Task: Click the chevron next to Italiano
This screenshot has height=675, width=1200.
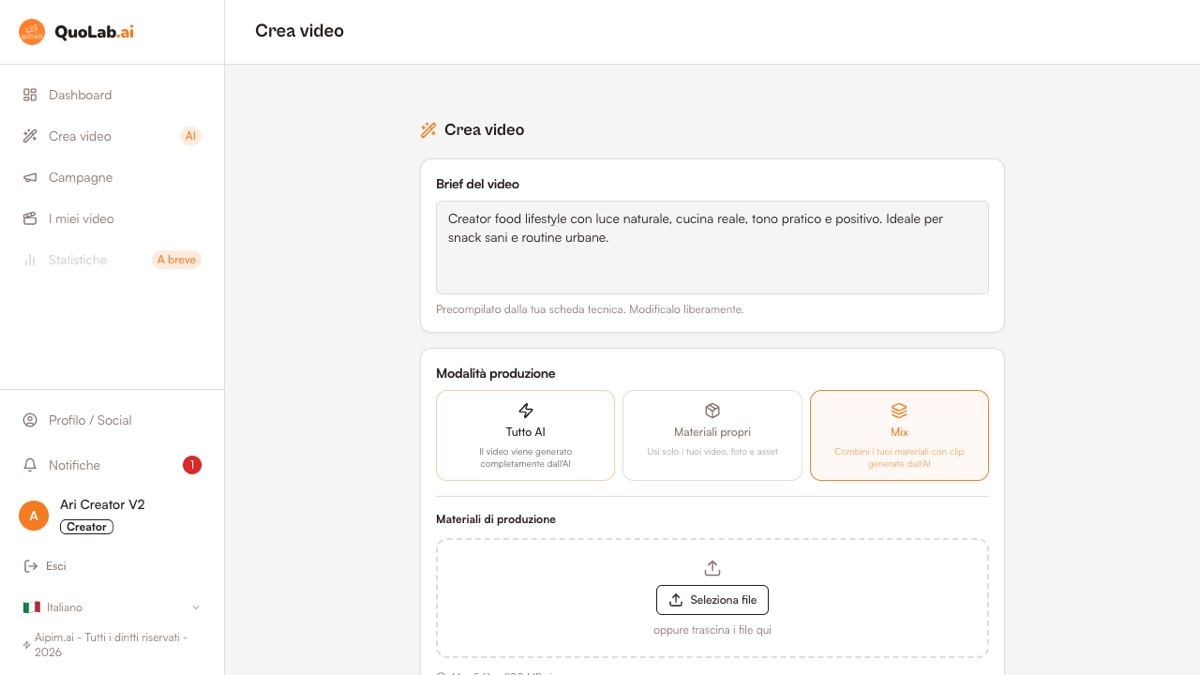Action: point(196,607)
